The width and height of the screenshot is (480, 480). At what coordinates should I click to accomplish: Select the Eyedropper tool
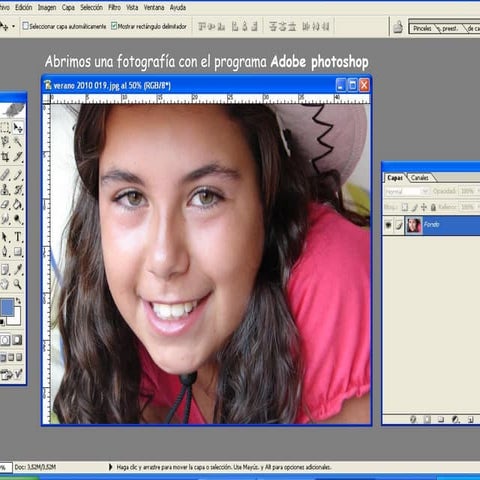tap(18, 269)
